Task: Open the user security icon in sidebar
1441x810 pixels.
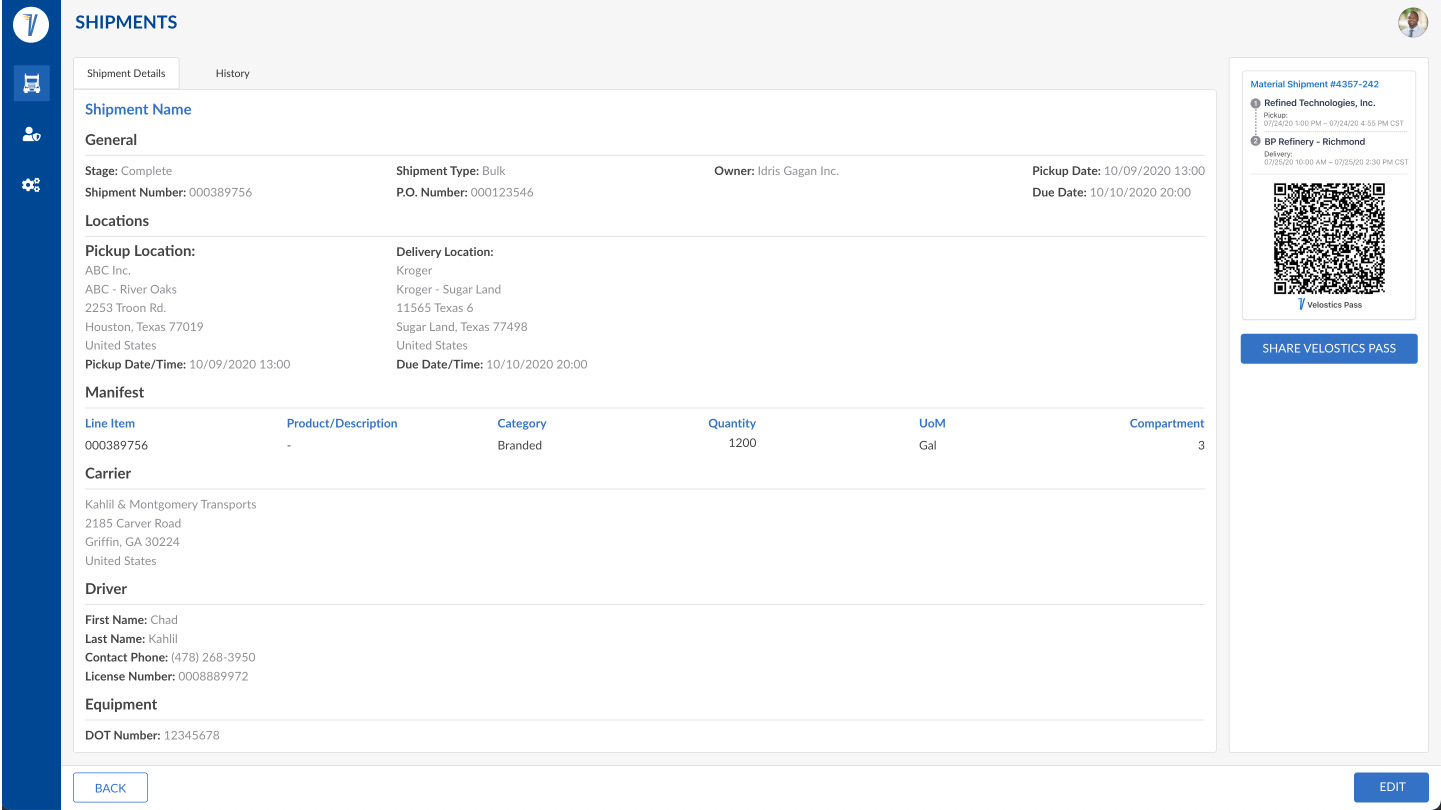Action: point(31,134)
